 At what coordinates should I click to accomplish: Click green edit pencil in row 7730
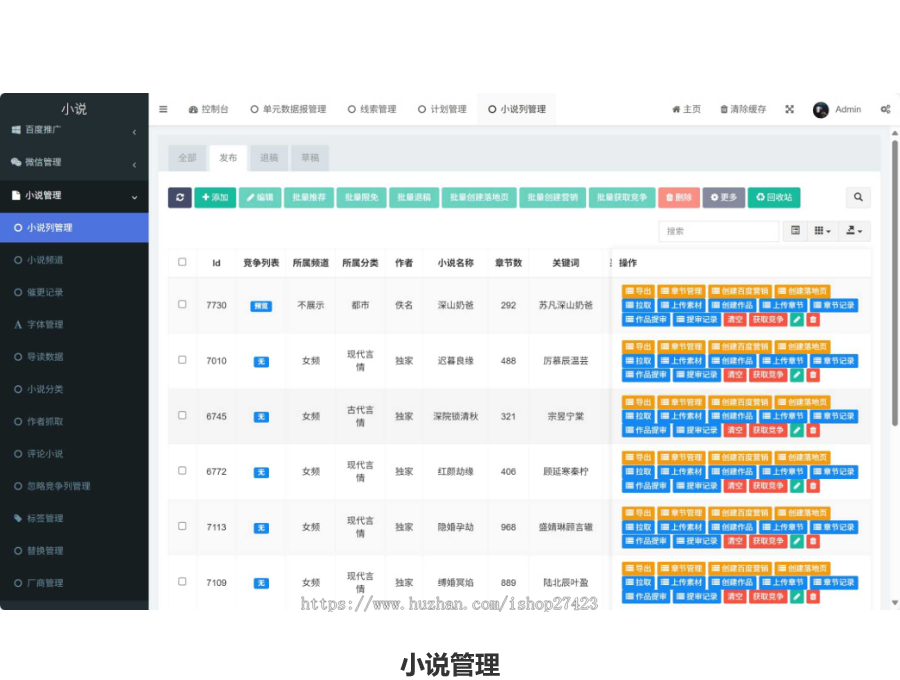(x=797, y=320)
